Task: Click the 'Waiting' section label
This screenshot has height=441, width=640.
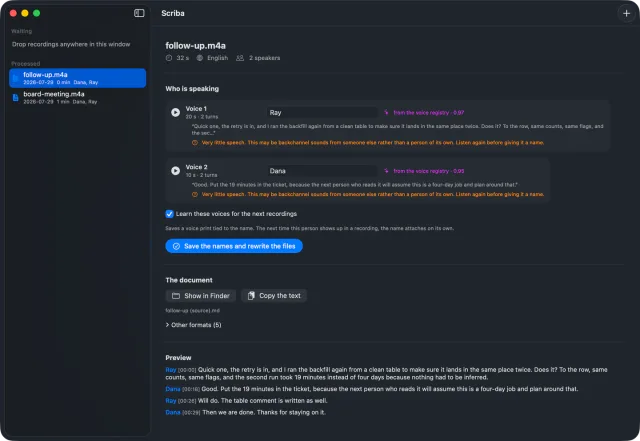Action: click(x=21, y=31)
